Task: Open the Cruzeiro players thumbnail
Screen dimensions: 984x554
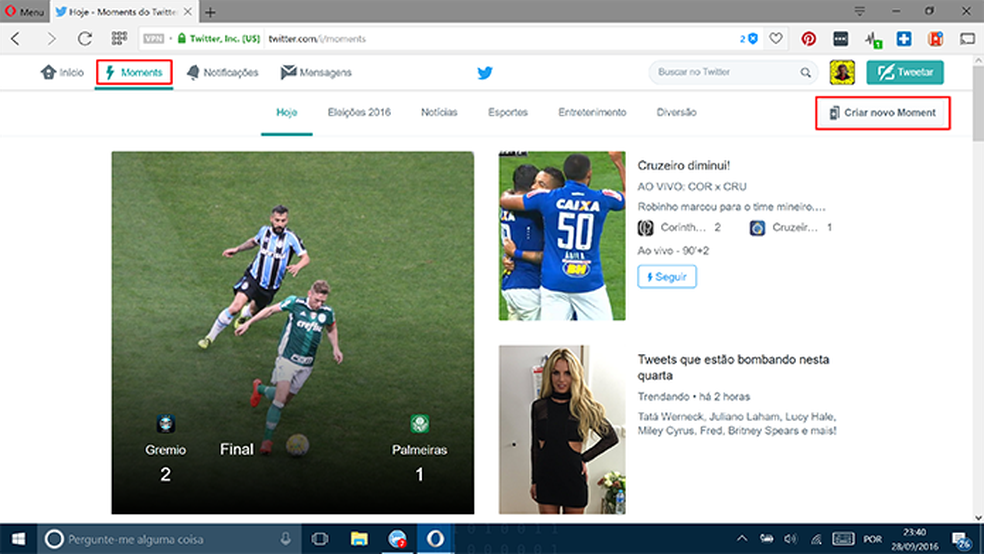Action: coord(562,236)
